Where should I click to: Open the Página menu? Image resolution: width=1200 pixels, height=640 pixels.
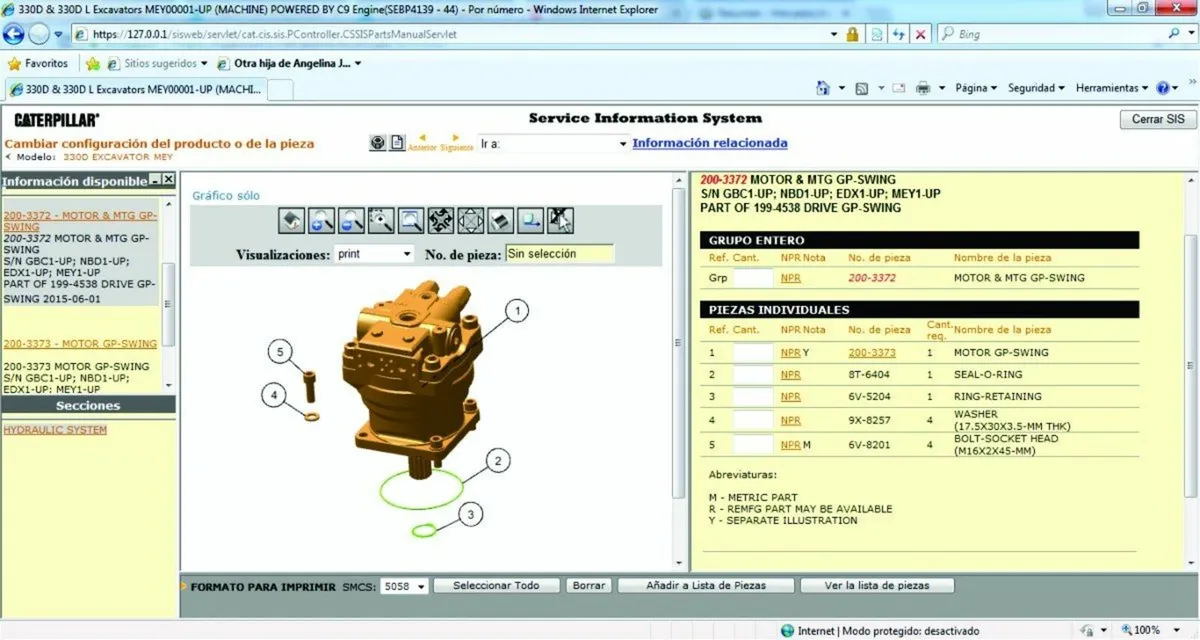976,88
